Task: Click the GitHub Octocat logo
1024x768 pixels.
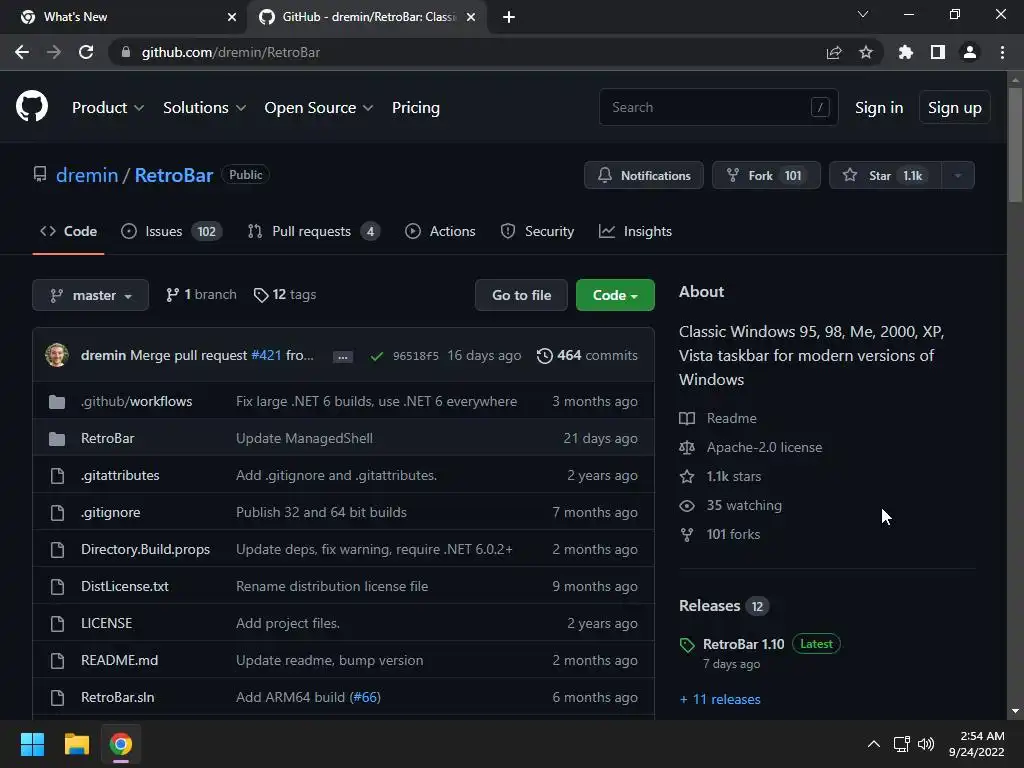Action: pyautogui.click(x=32, y=106)
